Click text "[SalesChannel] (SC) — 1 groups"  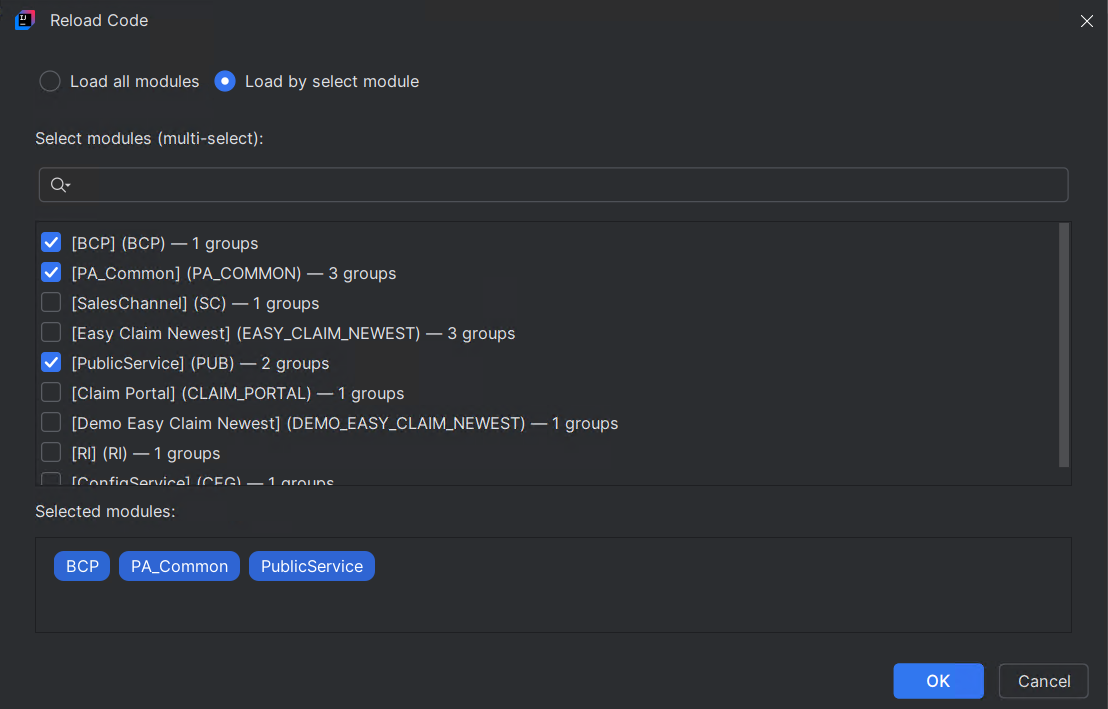[195, 303]
